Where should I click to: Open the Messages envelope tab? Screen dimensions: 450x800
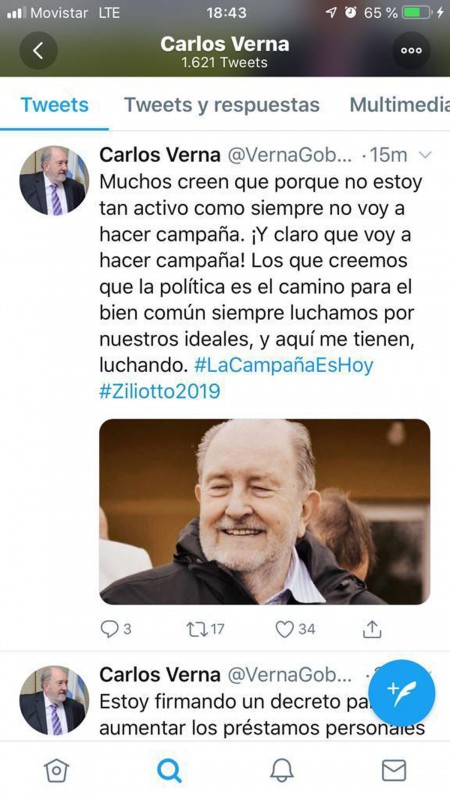394,770
